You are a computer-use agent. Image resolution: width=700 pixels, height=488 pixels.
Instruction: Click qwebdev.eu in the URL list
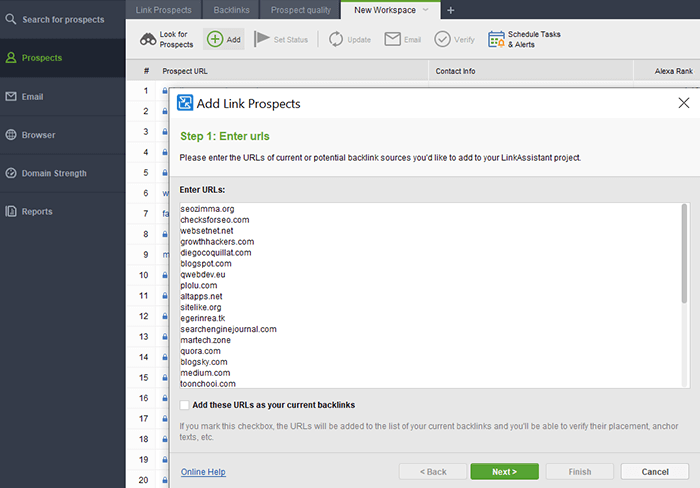(203, 275)
